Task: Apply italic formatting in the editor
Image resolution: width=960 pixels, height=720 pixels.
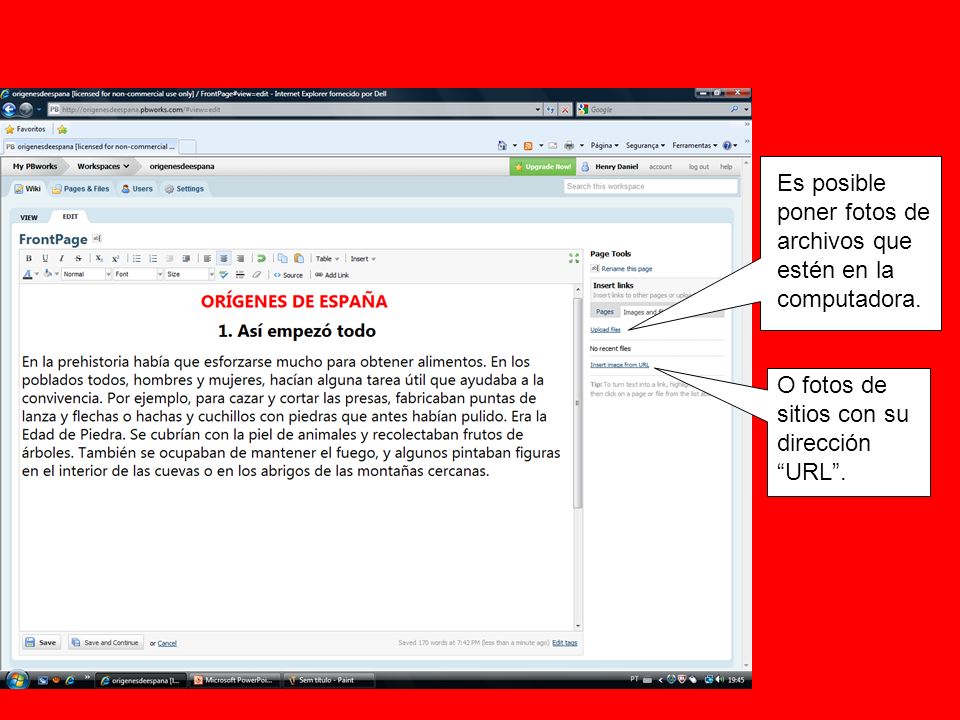Action: coord(61,258)
